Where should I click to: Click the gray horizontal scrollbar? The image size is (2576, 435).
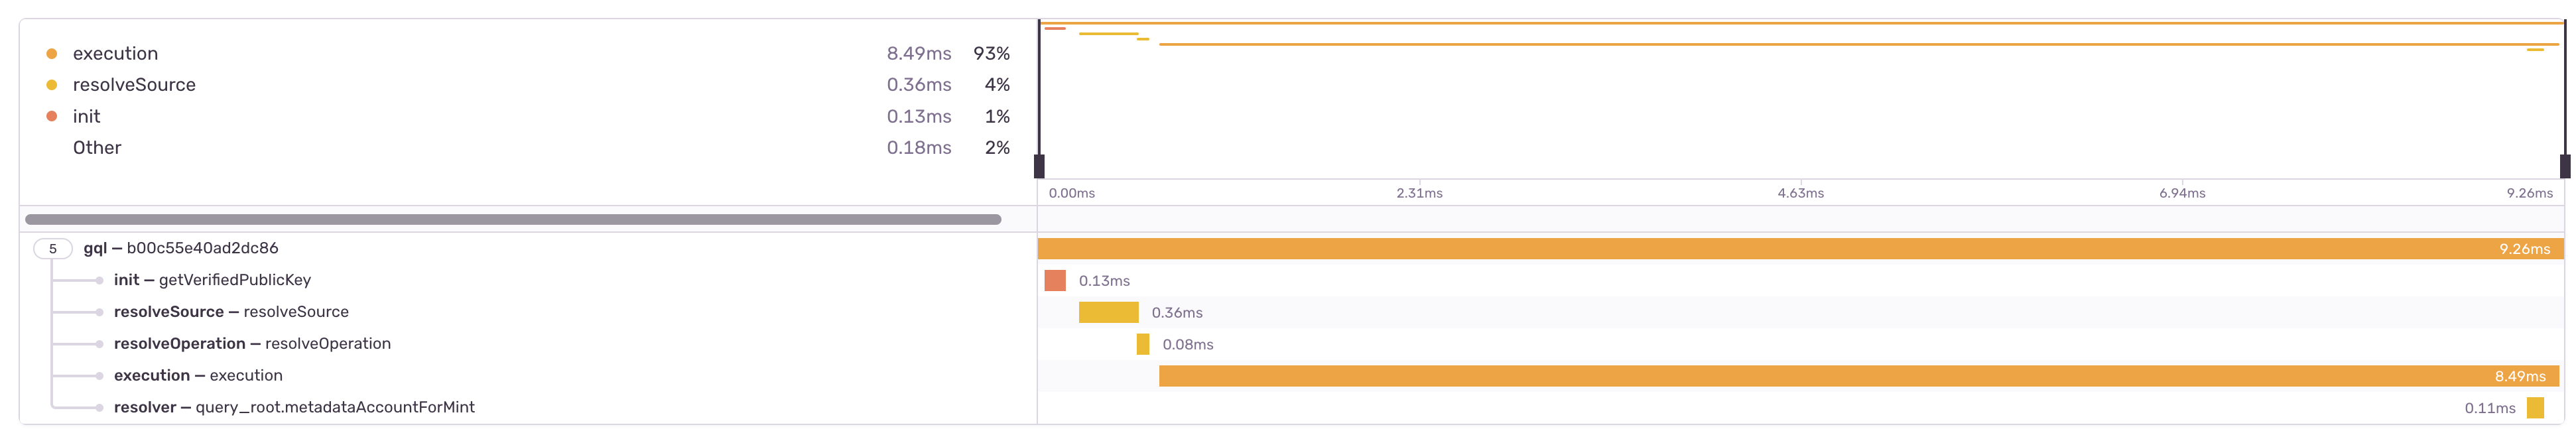[515, 219]
